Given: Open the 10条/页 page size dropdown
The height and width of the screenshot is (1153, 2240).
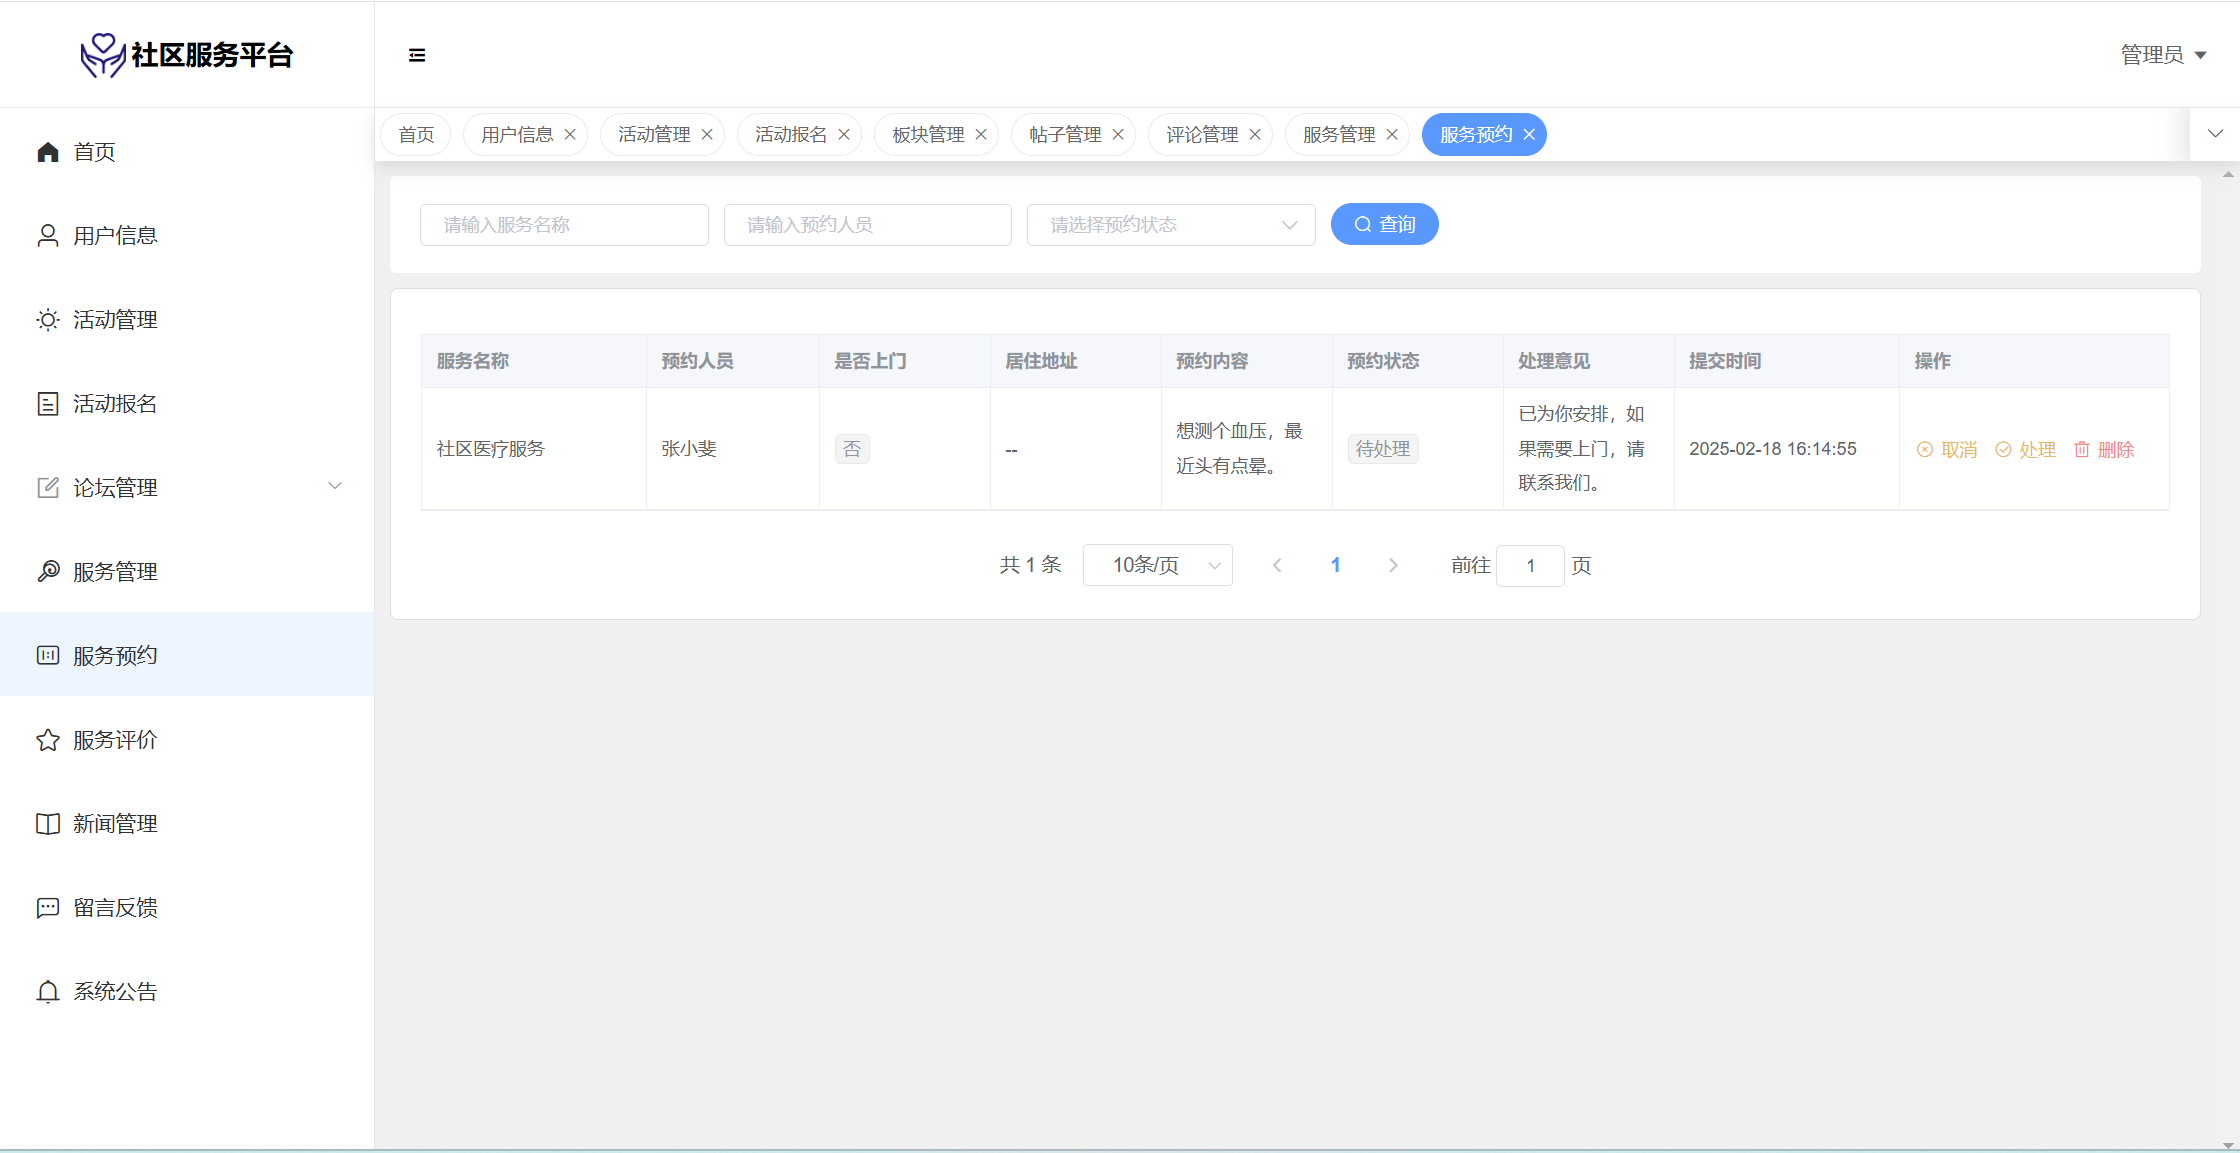Looking at the screenshot, I should [x=1157, y=566].
